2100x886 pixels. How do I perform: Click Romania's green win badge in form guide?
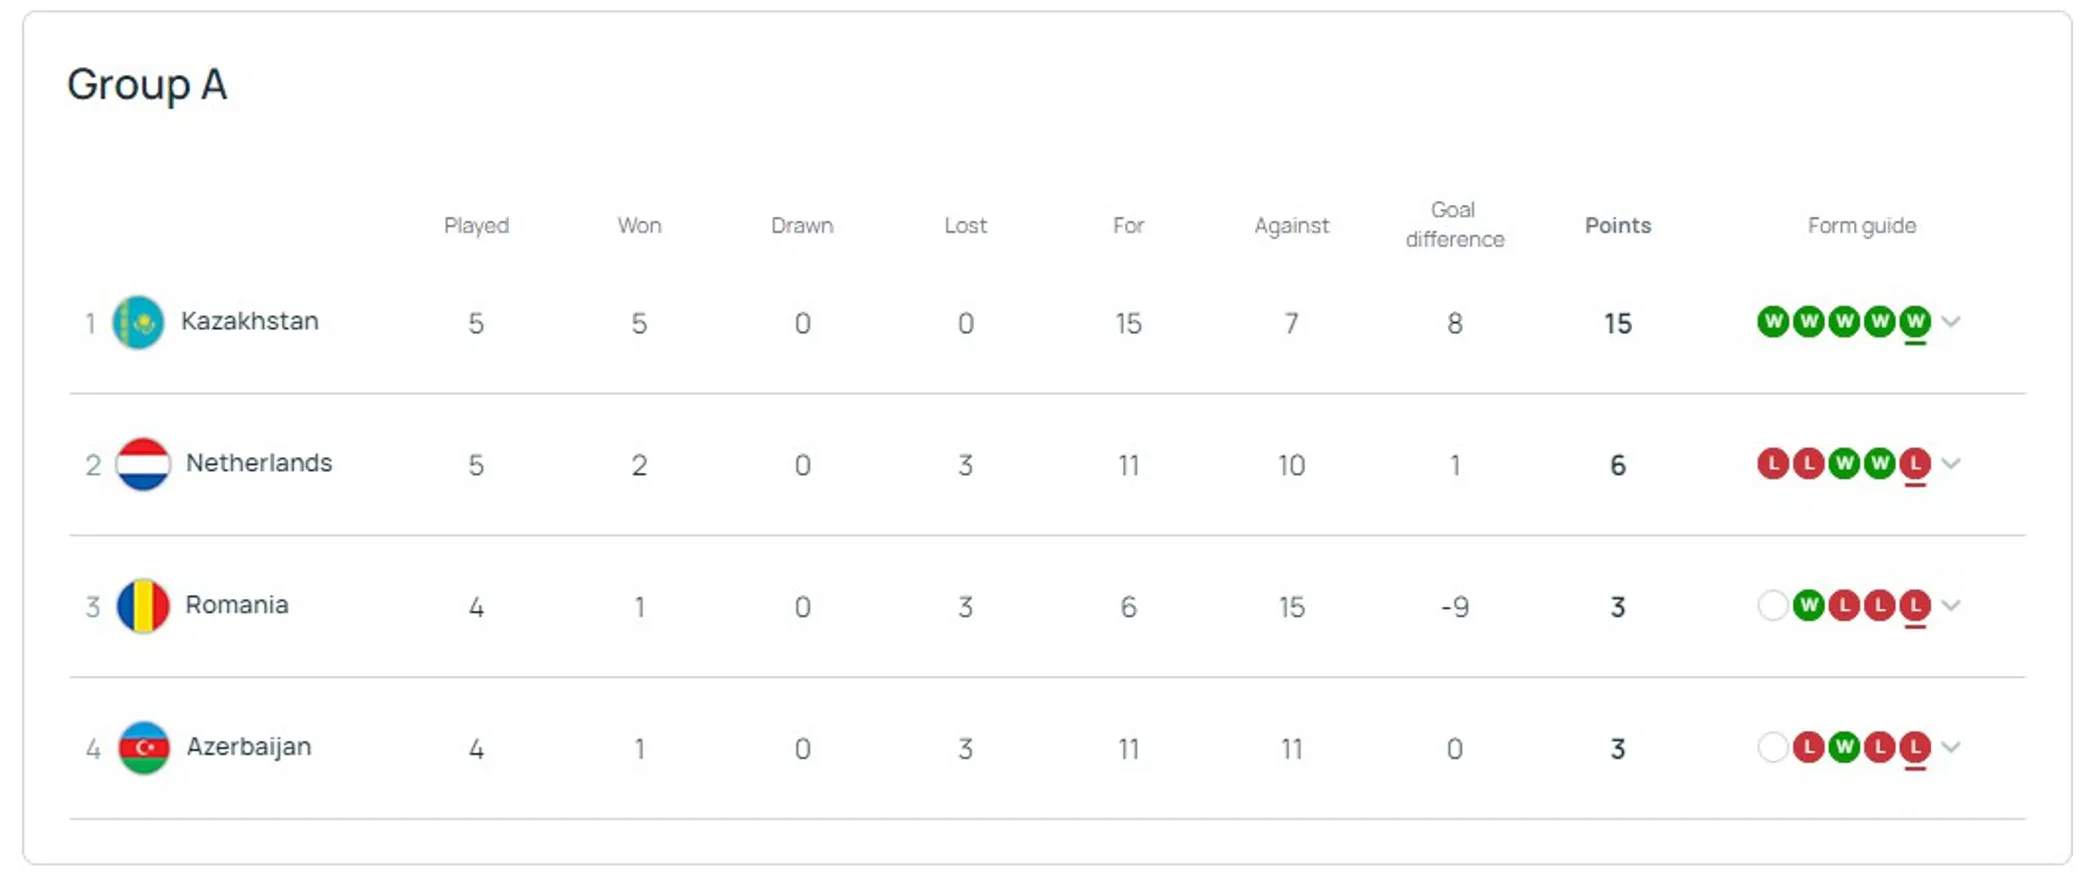1808,606
